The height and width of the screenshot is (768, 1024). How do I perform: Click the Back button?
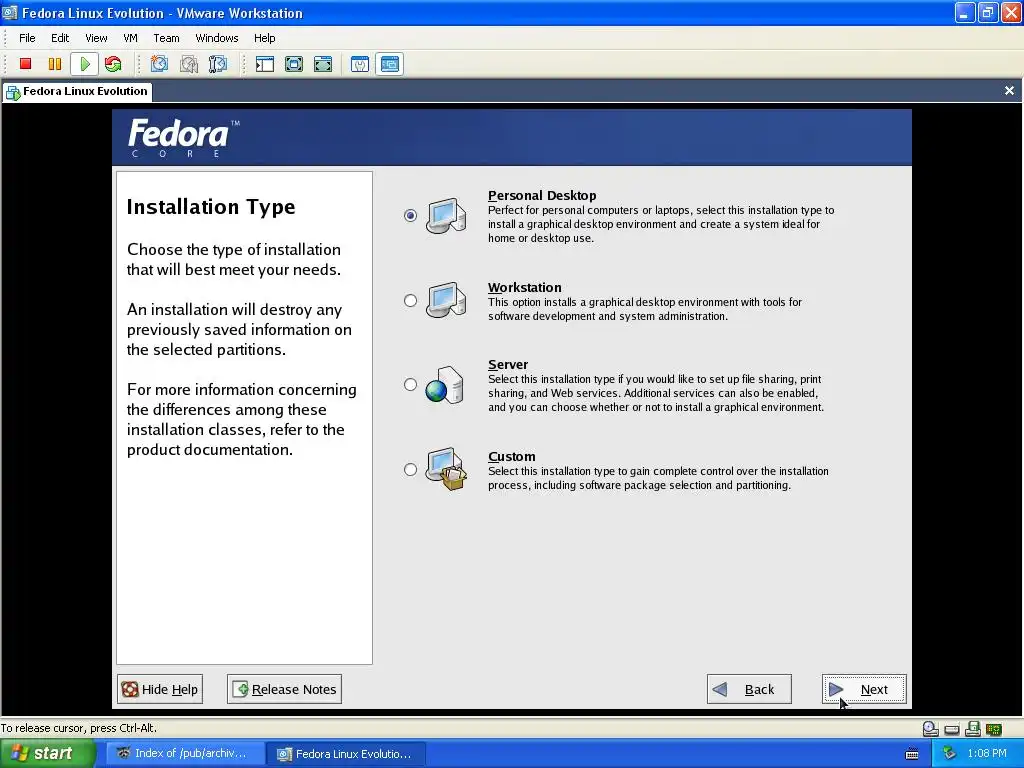coord(749,689)
